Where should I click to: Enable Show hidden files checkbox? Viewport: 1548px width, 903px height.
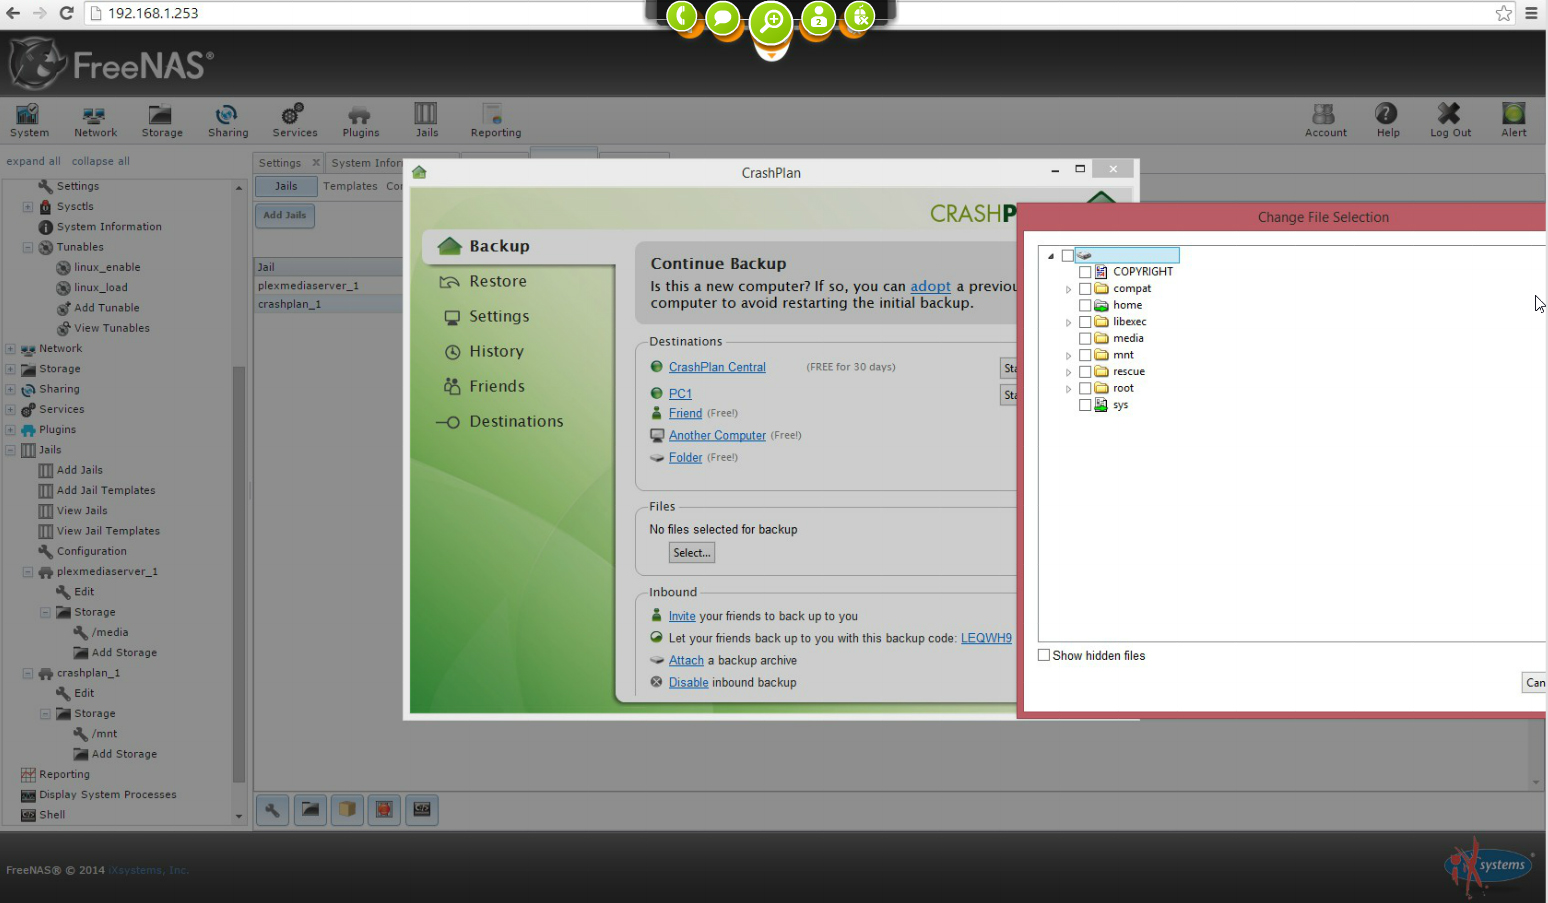click(1044, 655)
